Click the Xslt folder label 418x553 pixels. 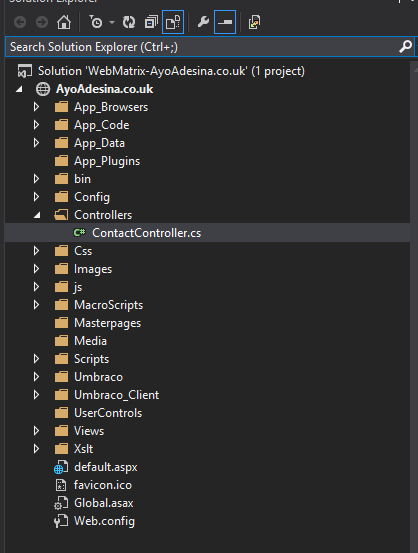click(x=84, y=449)
